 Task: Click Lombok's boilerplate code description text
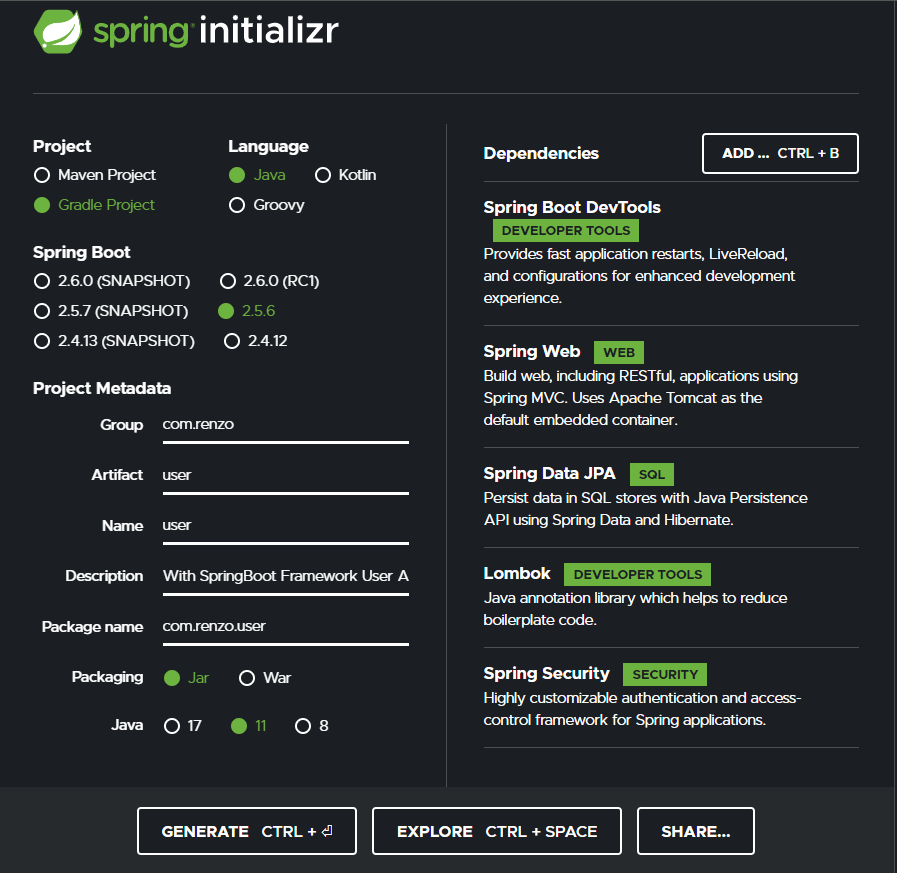coord(635,609)
